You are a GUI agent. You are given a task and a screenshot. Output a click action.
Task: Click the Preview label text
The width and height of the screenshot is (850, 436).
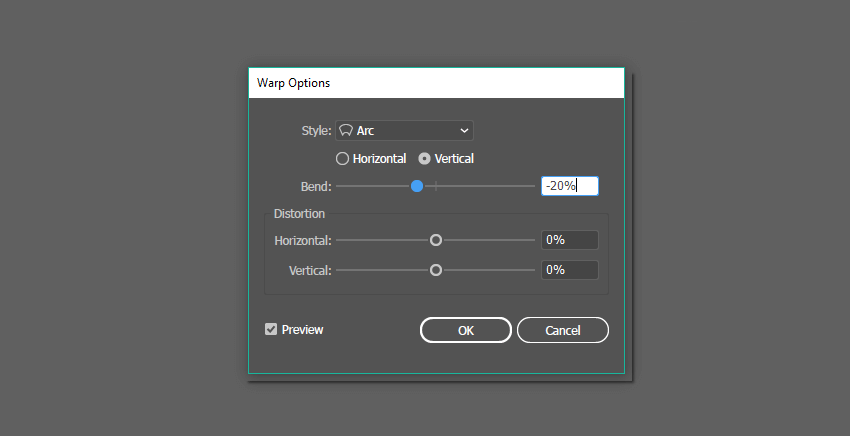303,329
